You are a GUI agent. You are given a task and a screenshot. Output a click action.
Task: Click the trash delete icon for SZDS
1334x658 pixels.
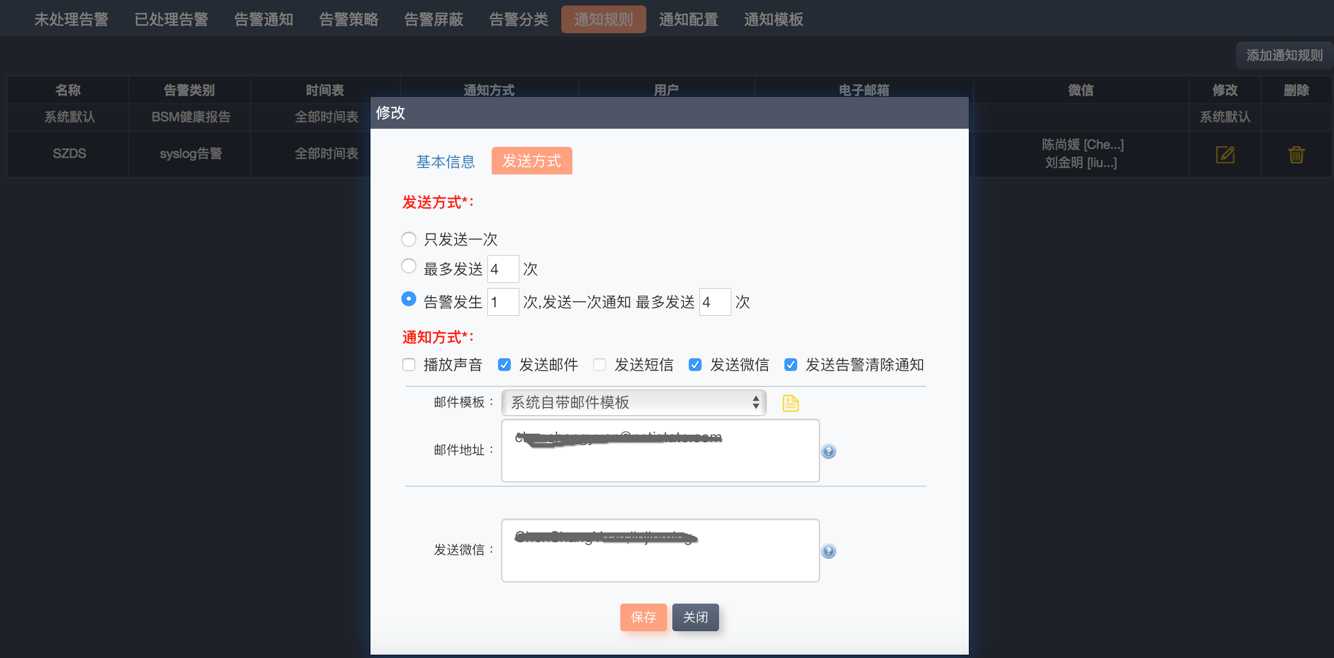pyautogui.click(x=1296, y=155)
